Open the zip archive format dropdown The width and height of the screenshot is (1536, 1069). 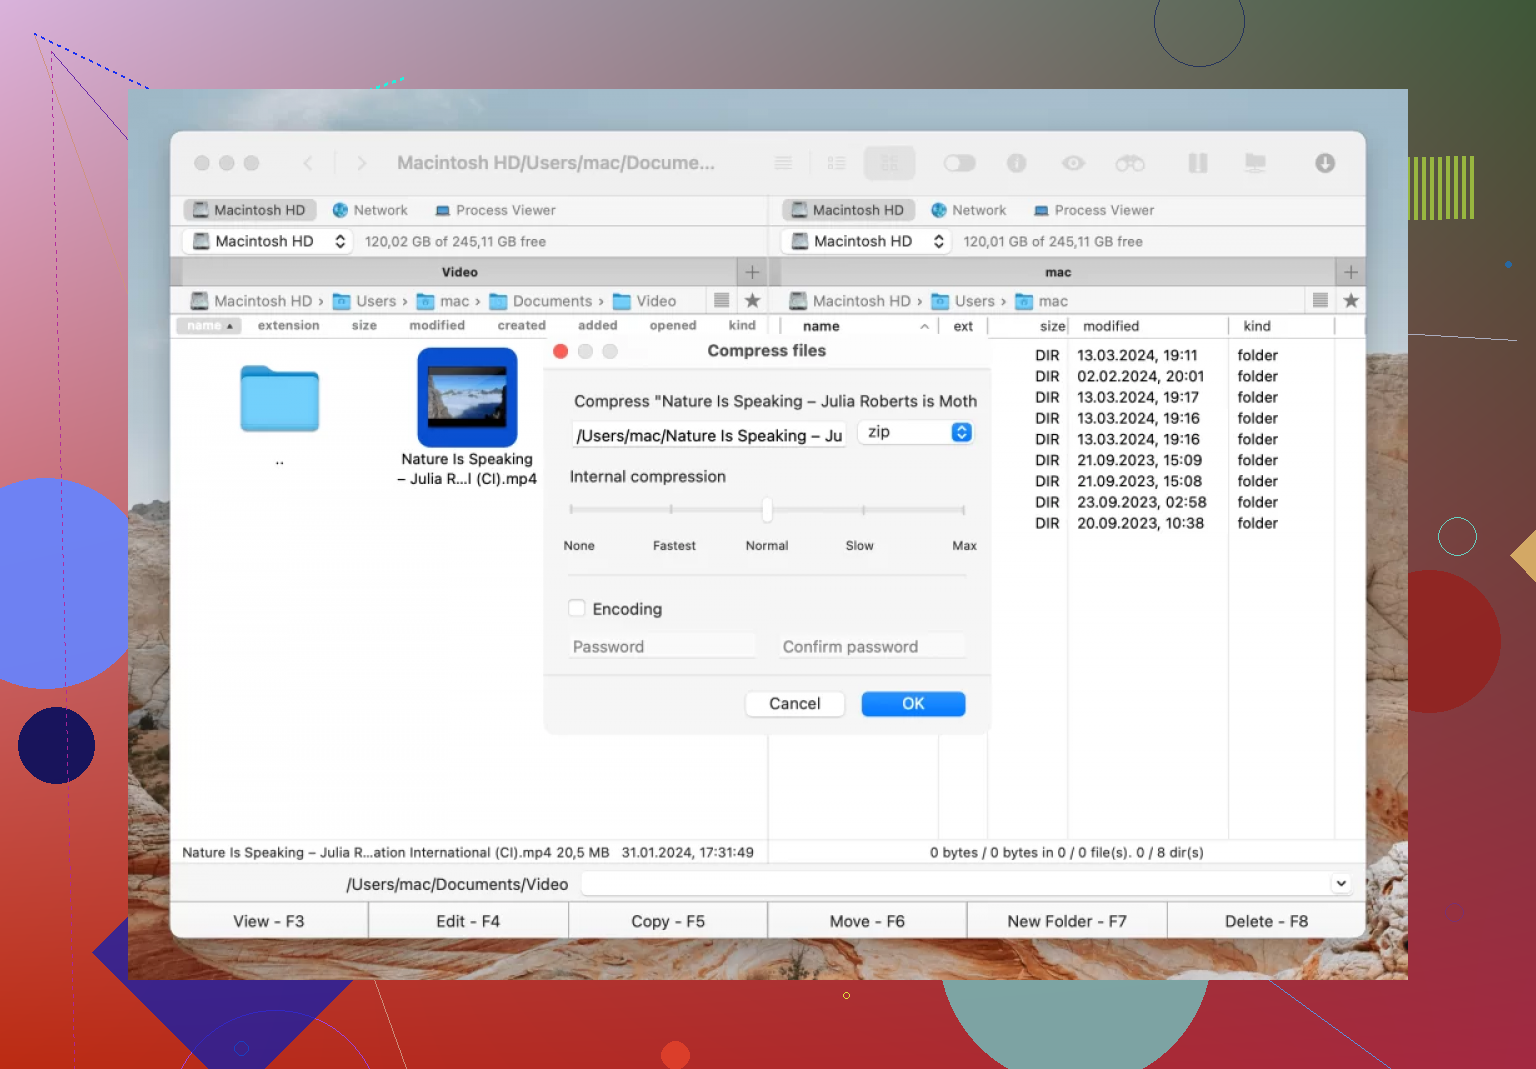(x=916, y=432)
